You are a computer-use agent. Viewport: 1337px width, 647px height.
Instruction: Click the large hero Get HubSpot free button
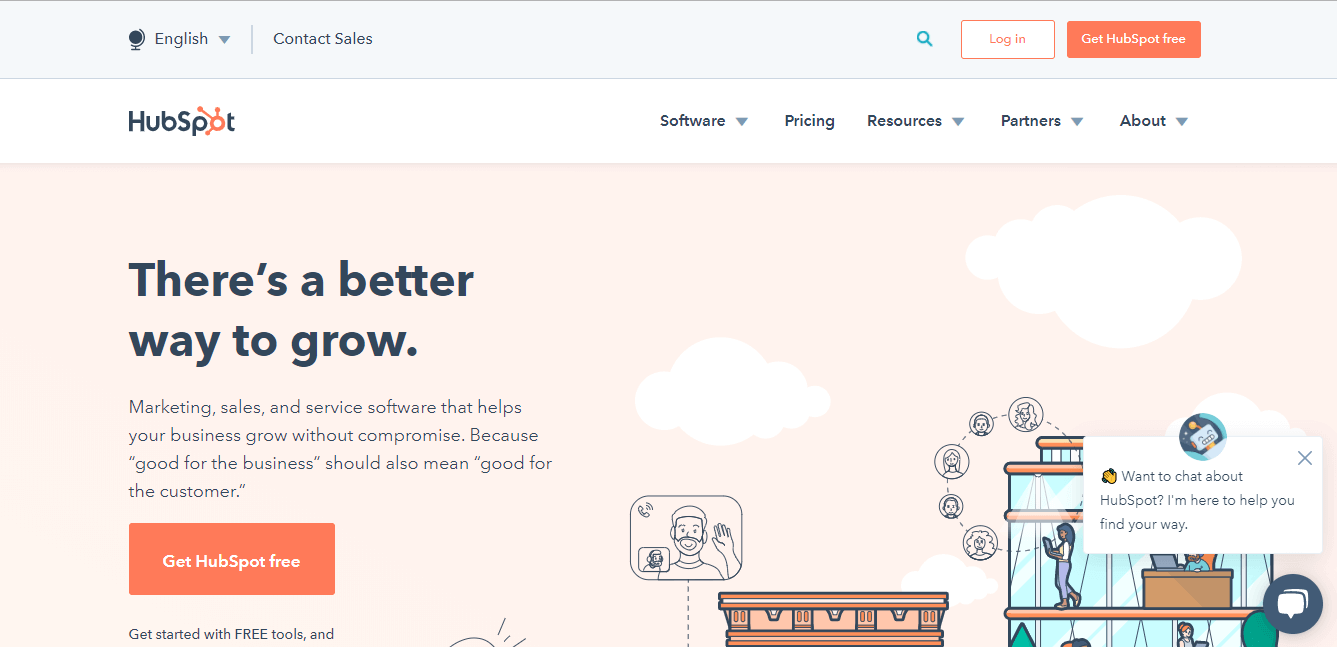pos(232,560)
